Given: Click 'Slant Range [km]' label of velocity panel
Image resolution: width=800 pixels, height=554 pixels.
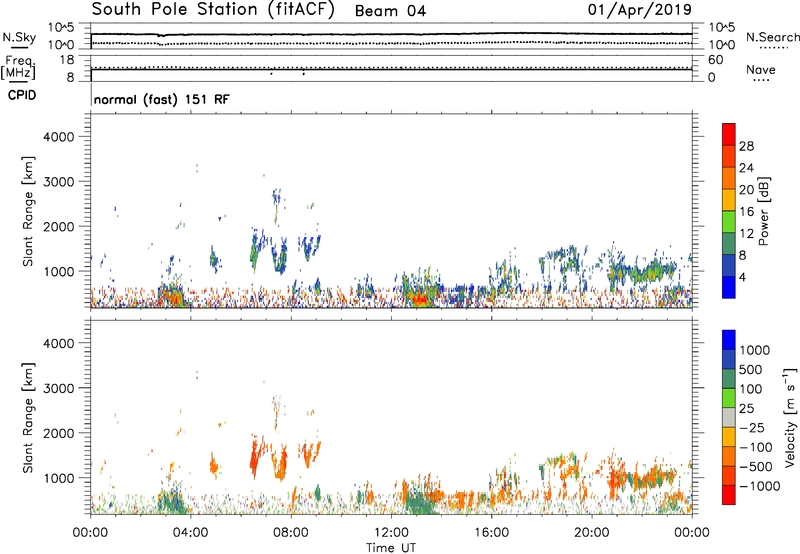Looking at the screenshot, I should (28, 418).
